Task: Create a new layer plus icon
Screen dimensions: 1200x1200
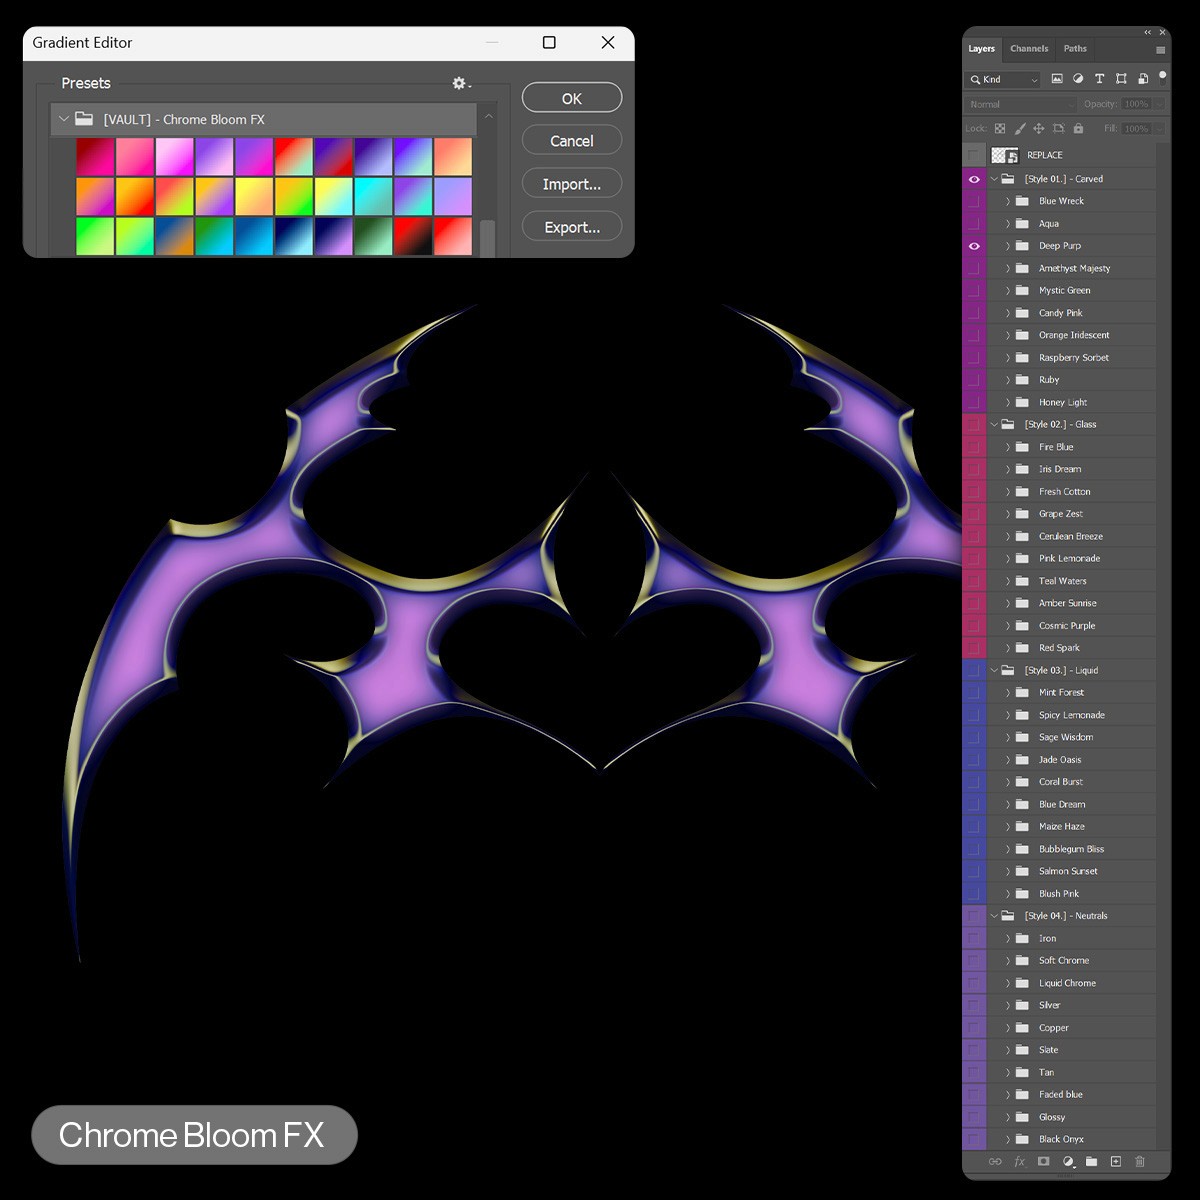Action: (x=1116, y=1162)
